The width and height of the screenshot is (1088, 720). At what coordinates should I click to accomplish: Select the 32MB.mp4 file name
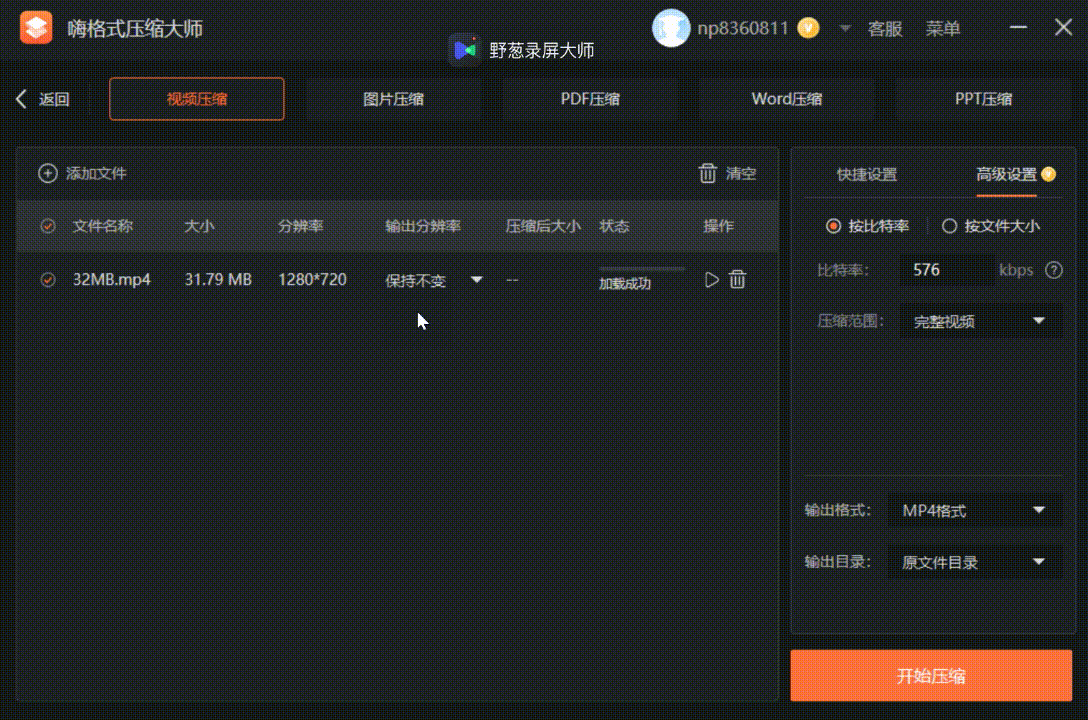pyautogui.click(x=112, y=280)
